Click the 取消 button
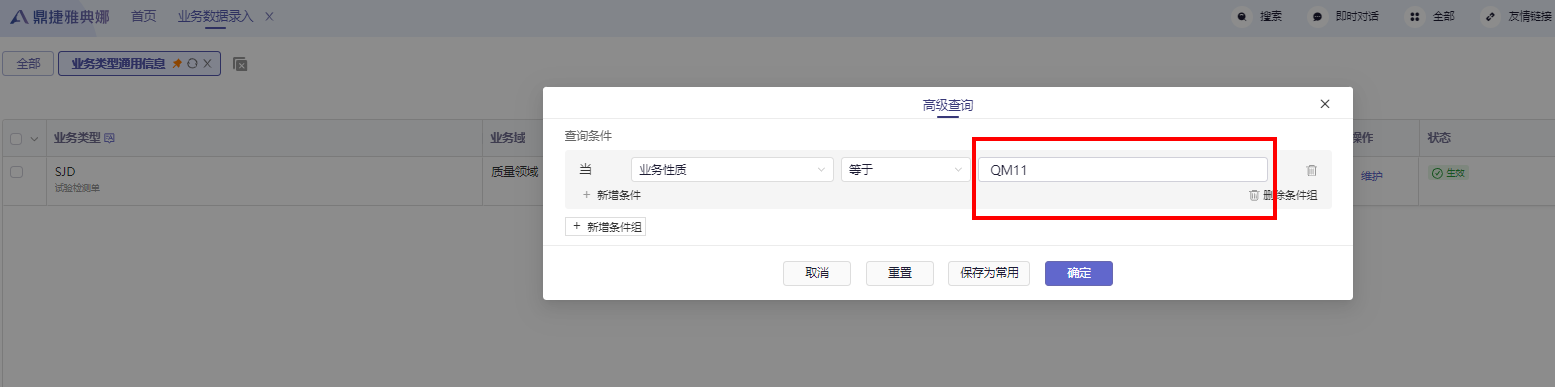Viewport: 1555px width, 387px height. coord(816,273)
